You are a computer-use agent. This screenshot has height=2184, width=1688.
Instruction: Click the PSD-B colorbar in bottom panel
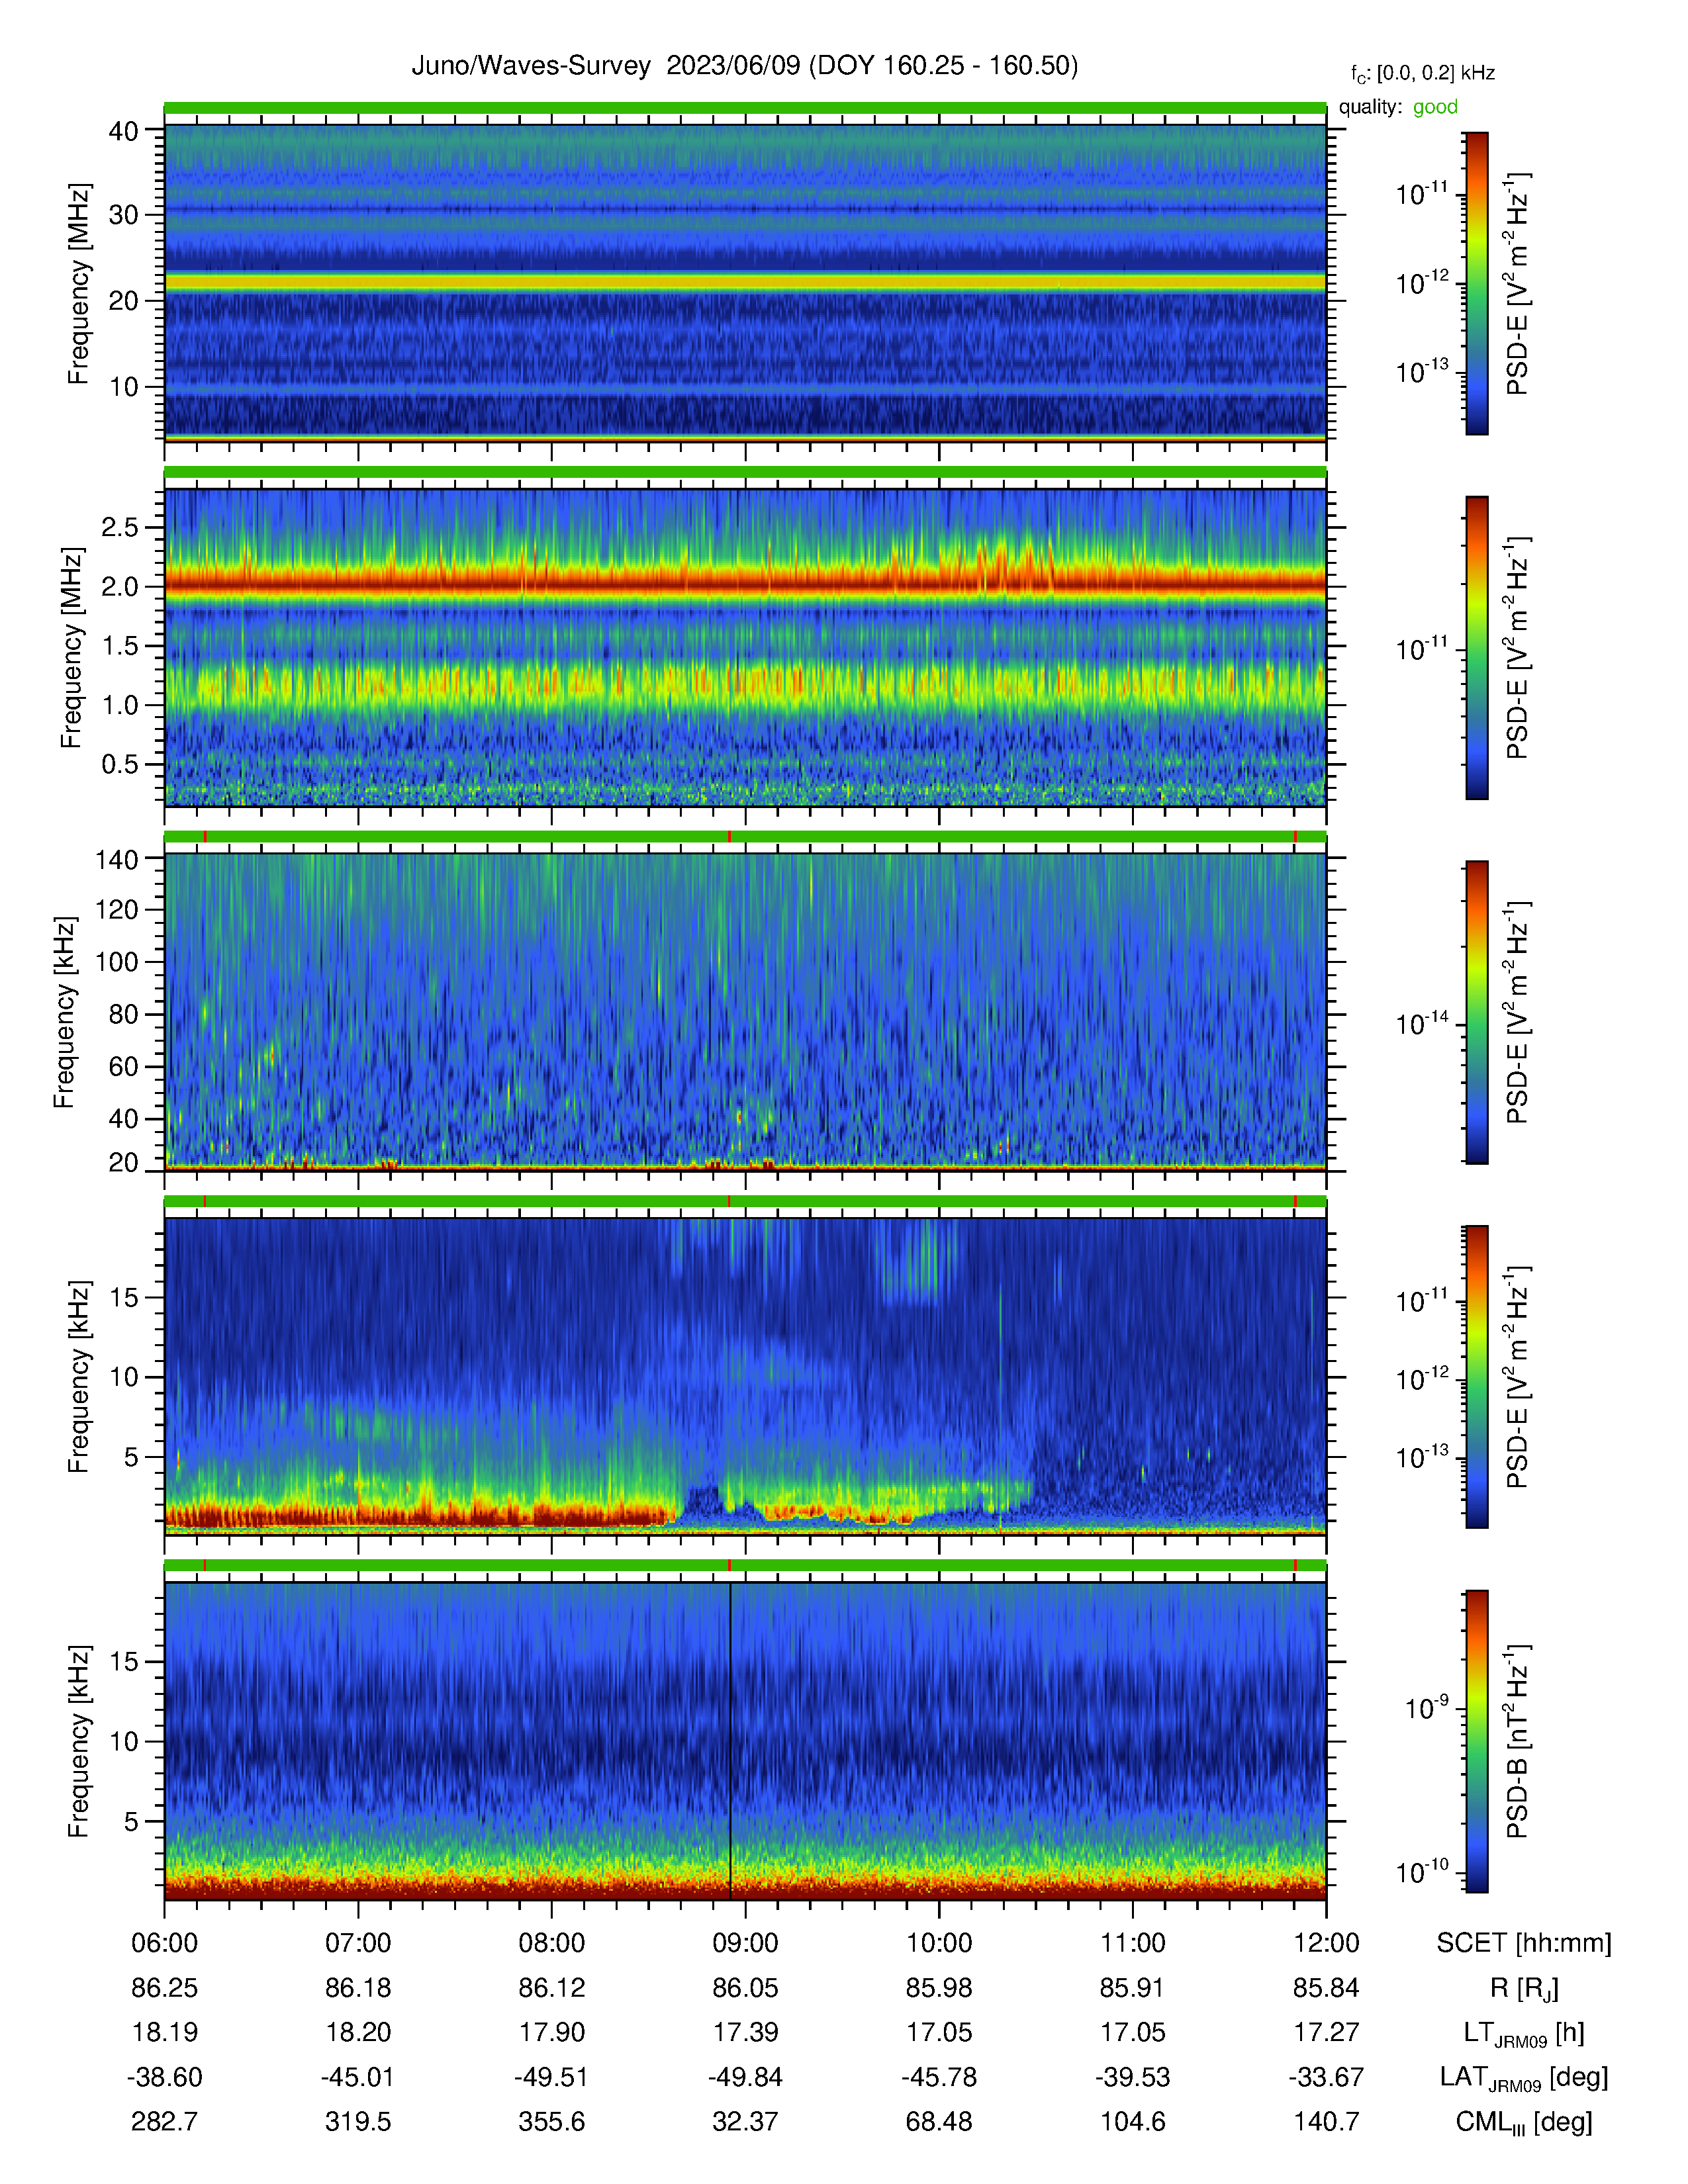click(1476, 1741)
